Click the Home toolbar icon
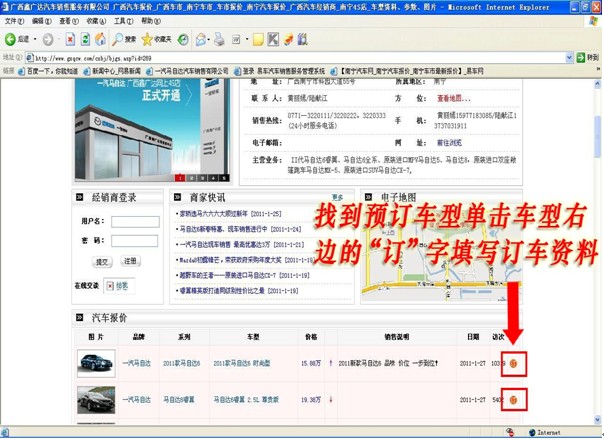The height and width of the screenshot is (439, 604). (101, 39)
